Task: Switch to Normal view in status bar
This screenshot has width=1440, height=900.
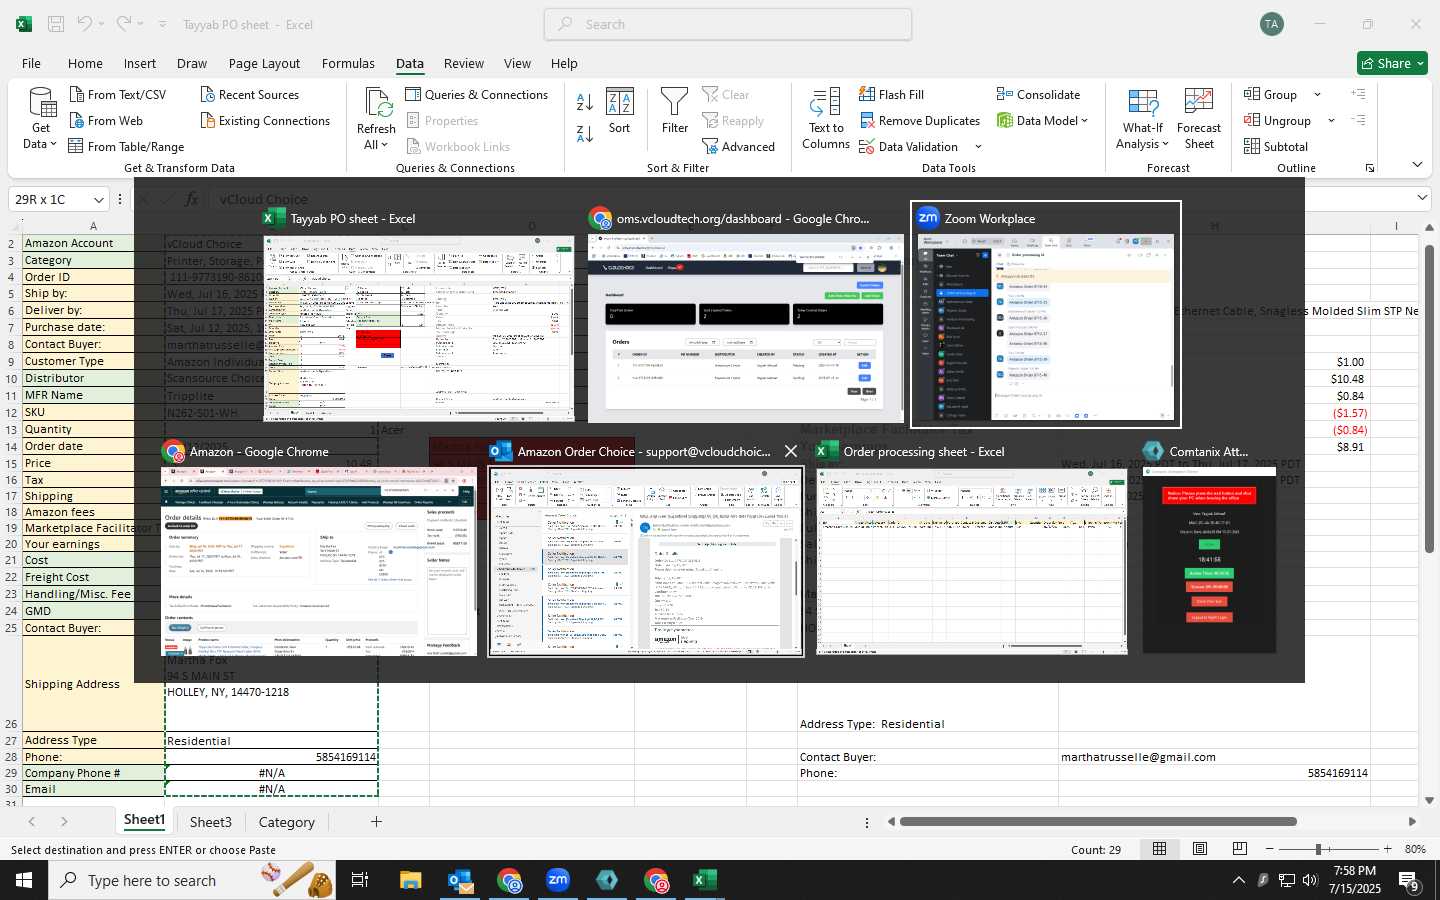Action: pyautogui.click(x=1159, y=848)
